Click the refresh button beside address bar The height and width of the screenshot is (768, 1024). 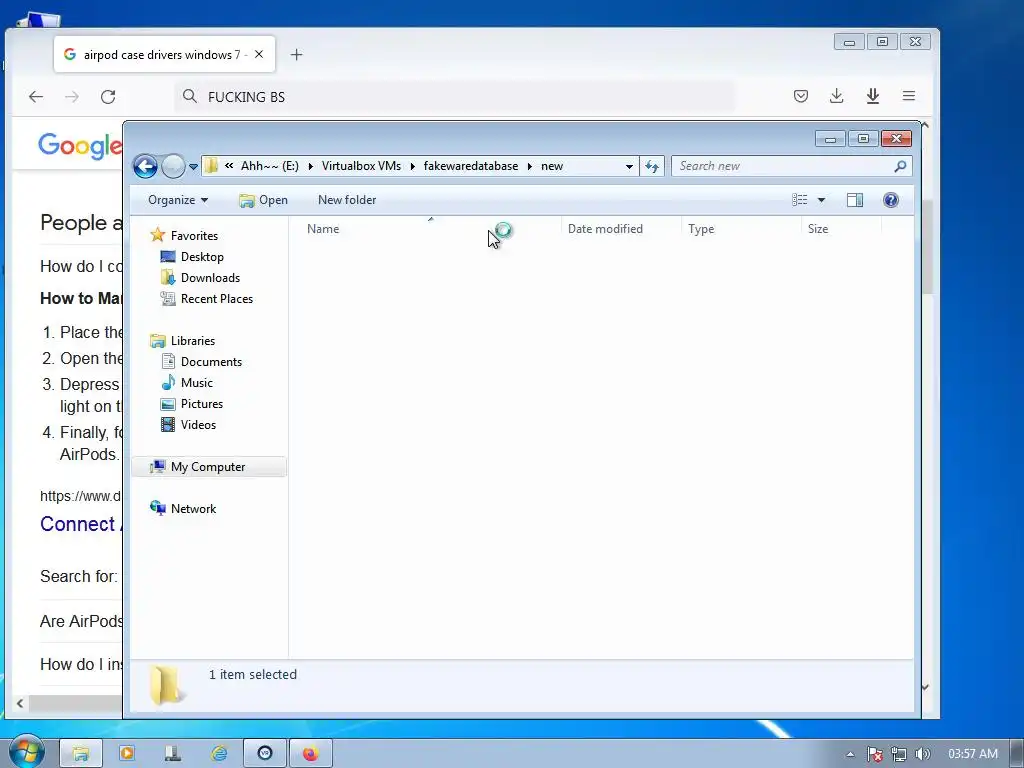(652, 166)
